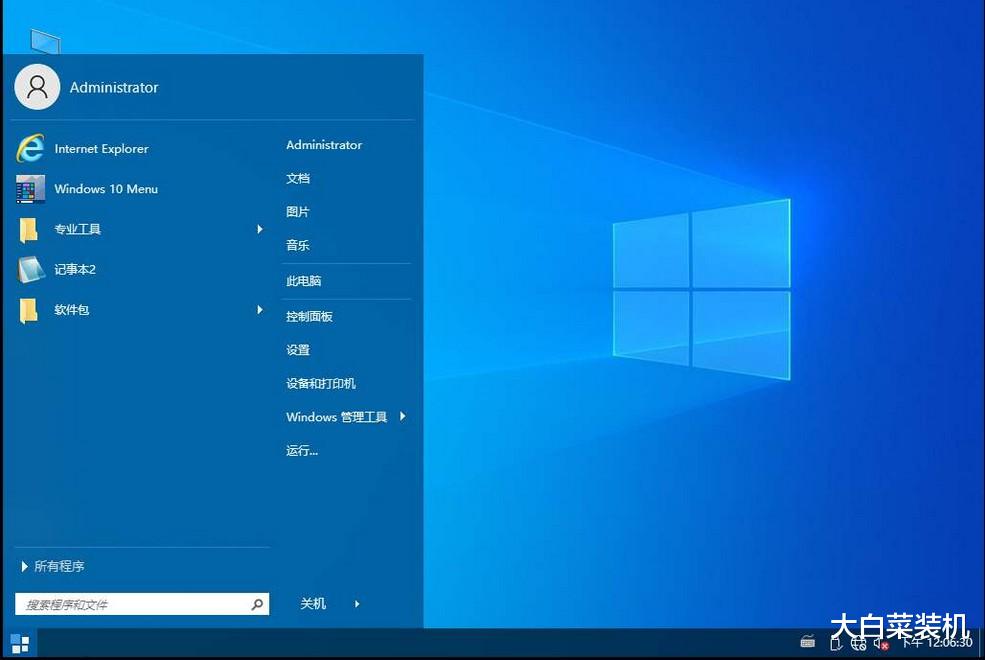Click the network status tray icon
The image size is (985, 660).
point(858,644)
